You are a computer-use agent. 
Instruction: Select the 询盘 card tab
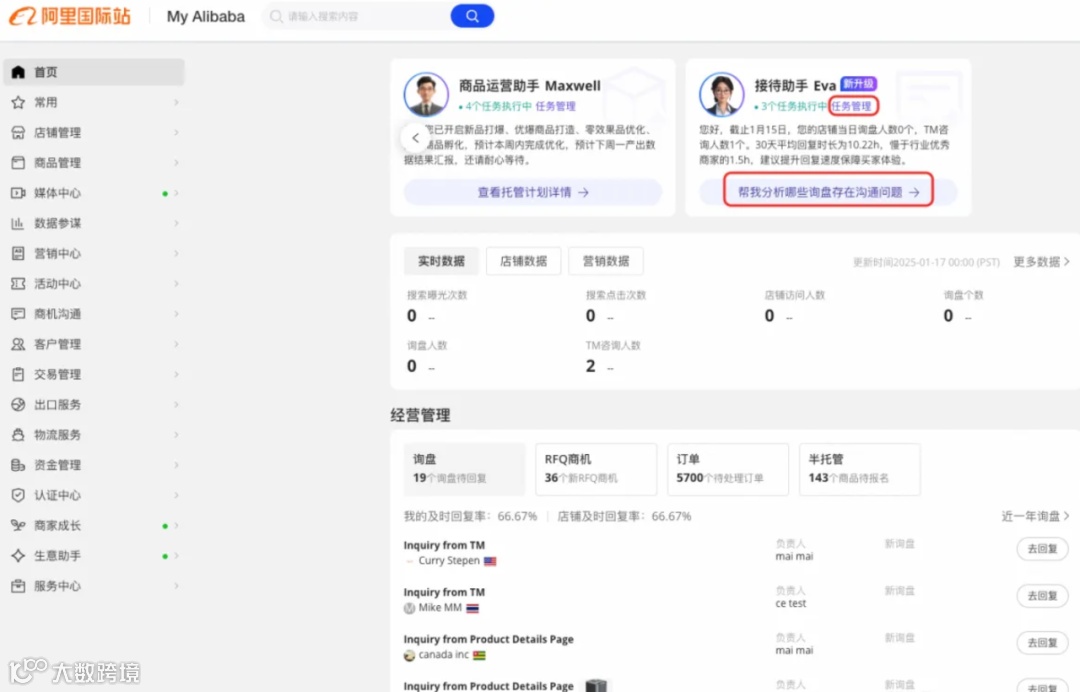[x=464, y=469]
